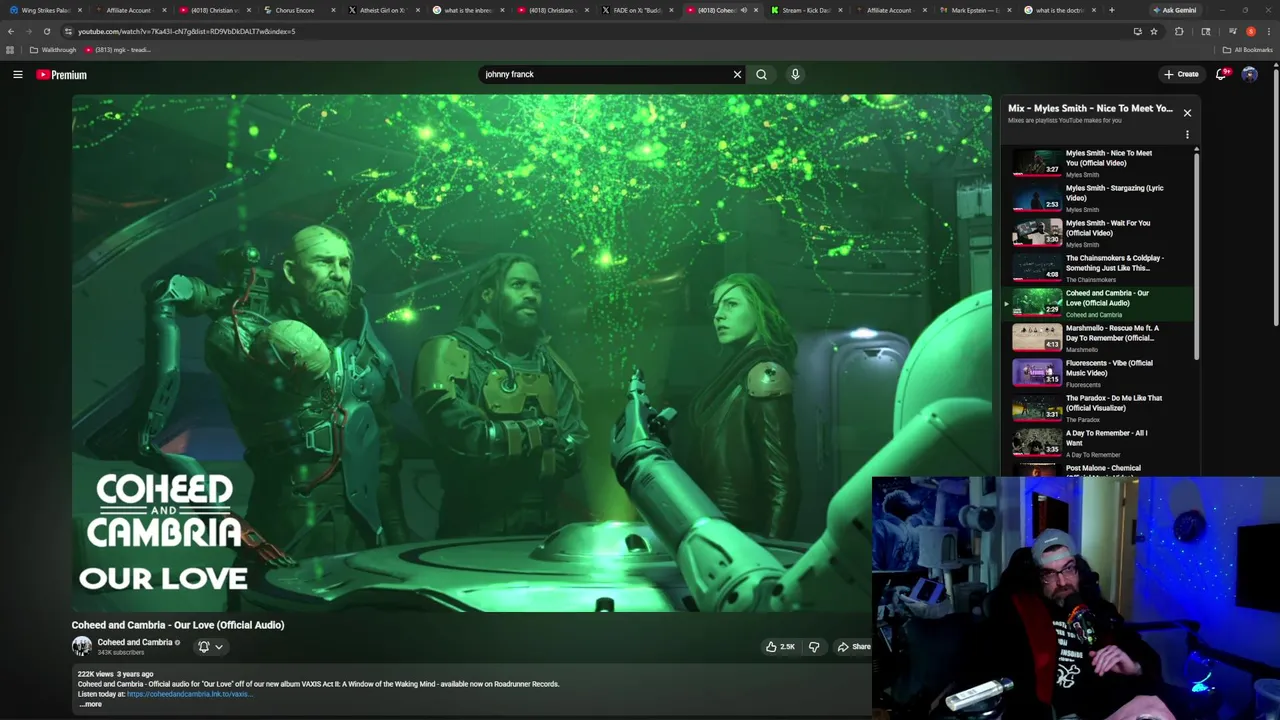
Task: Click the address bar URL
Action: click(187, 31)
